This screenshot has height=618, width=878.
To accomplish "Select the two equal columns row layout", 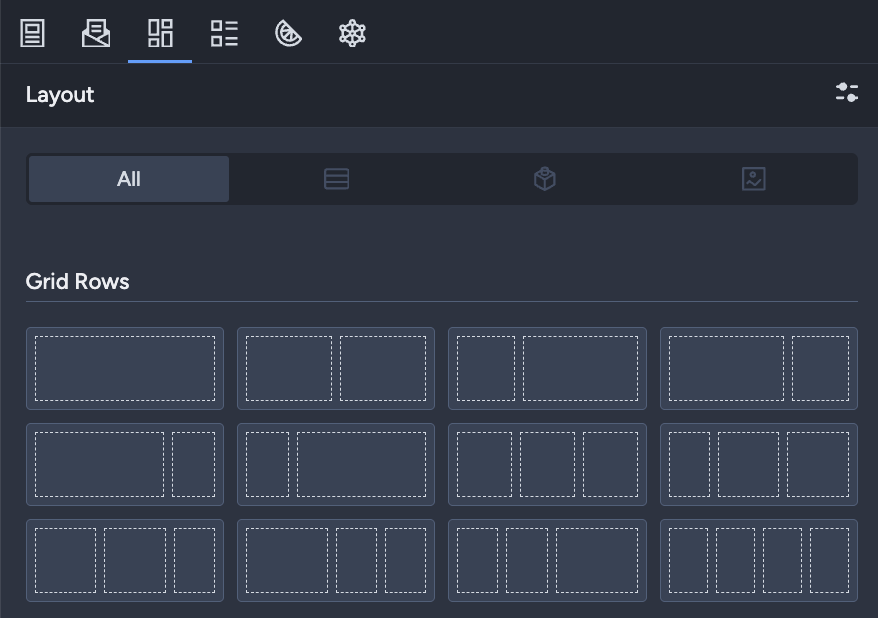I will click(335, 368).
